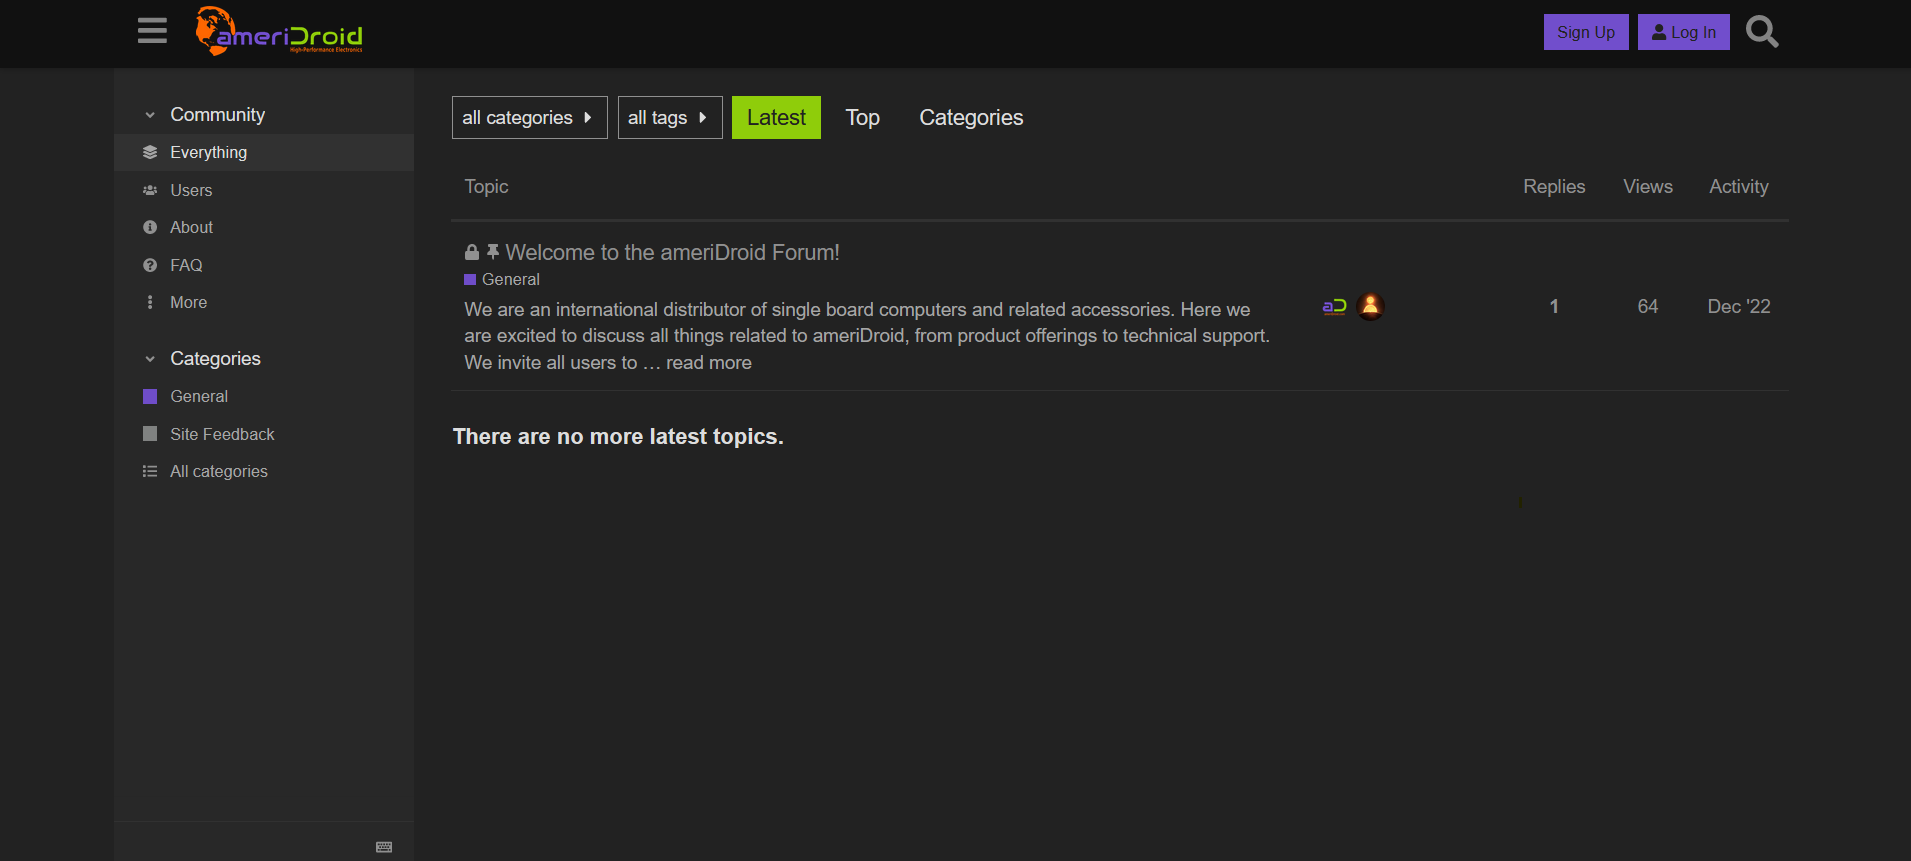
Task: Open Welcome to the ameriDroid Forum topic
Action: click(x=672, y=253)
